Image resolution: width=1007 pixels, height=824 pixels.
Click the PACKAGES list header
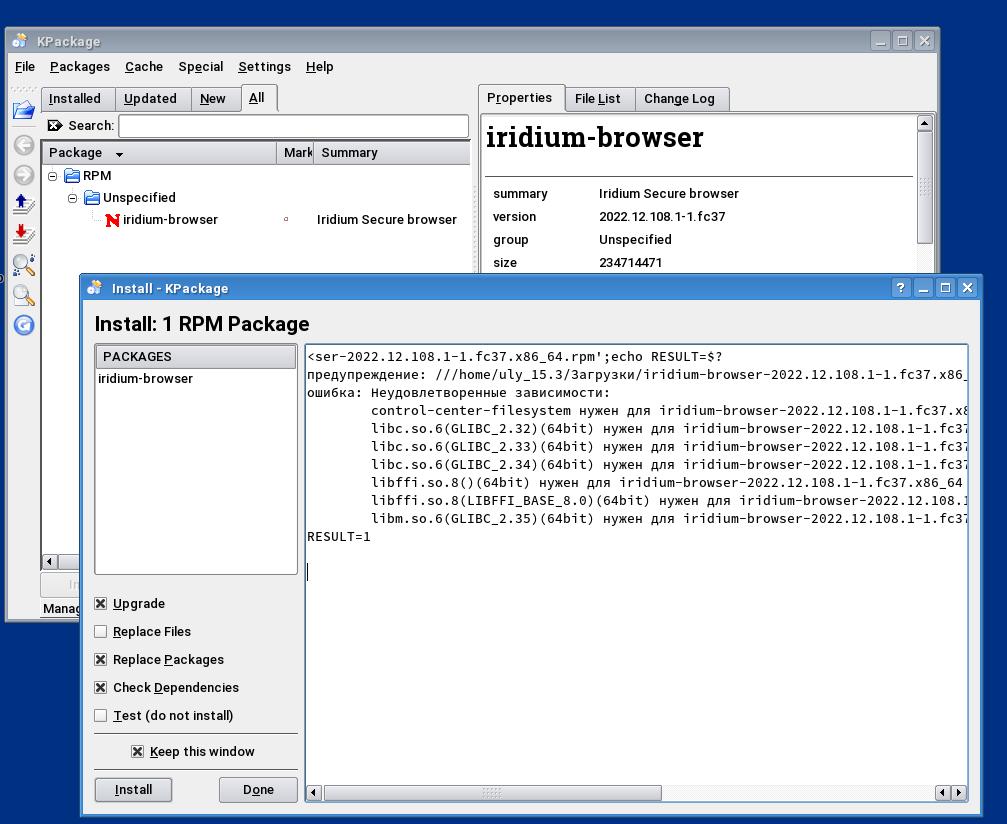point(196,356)
